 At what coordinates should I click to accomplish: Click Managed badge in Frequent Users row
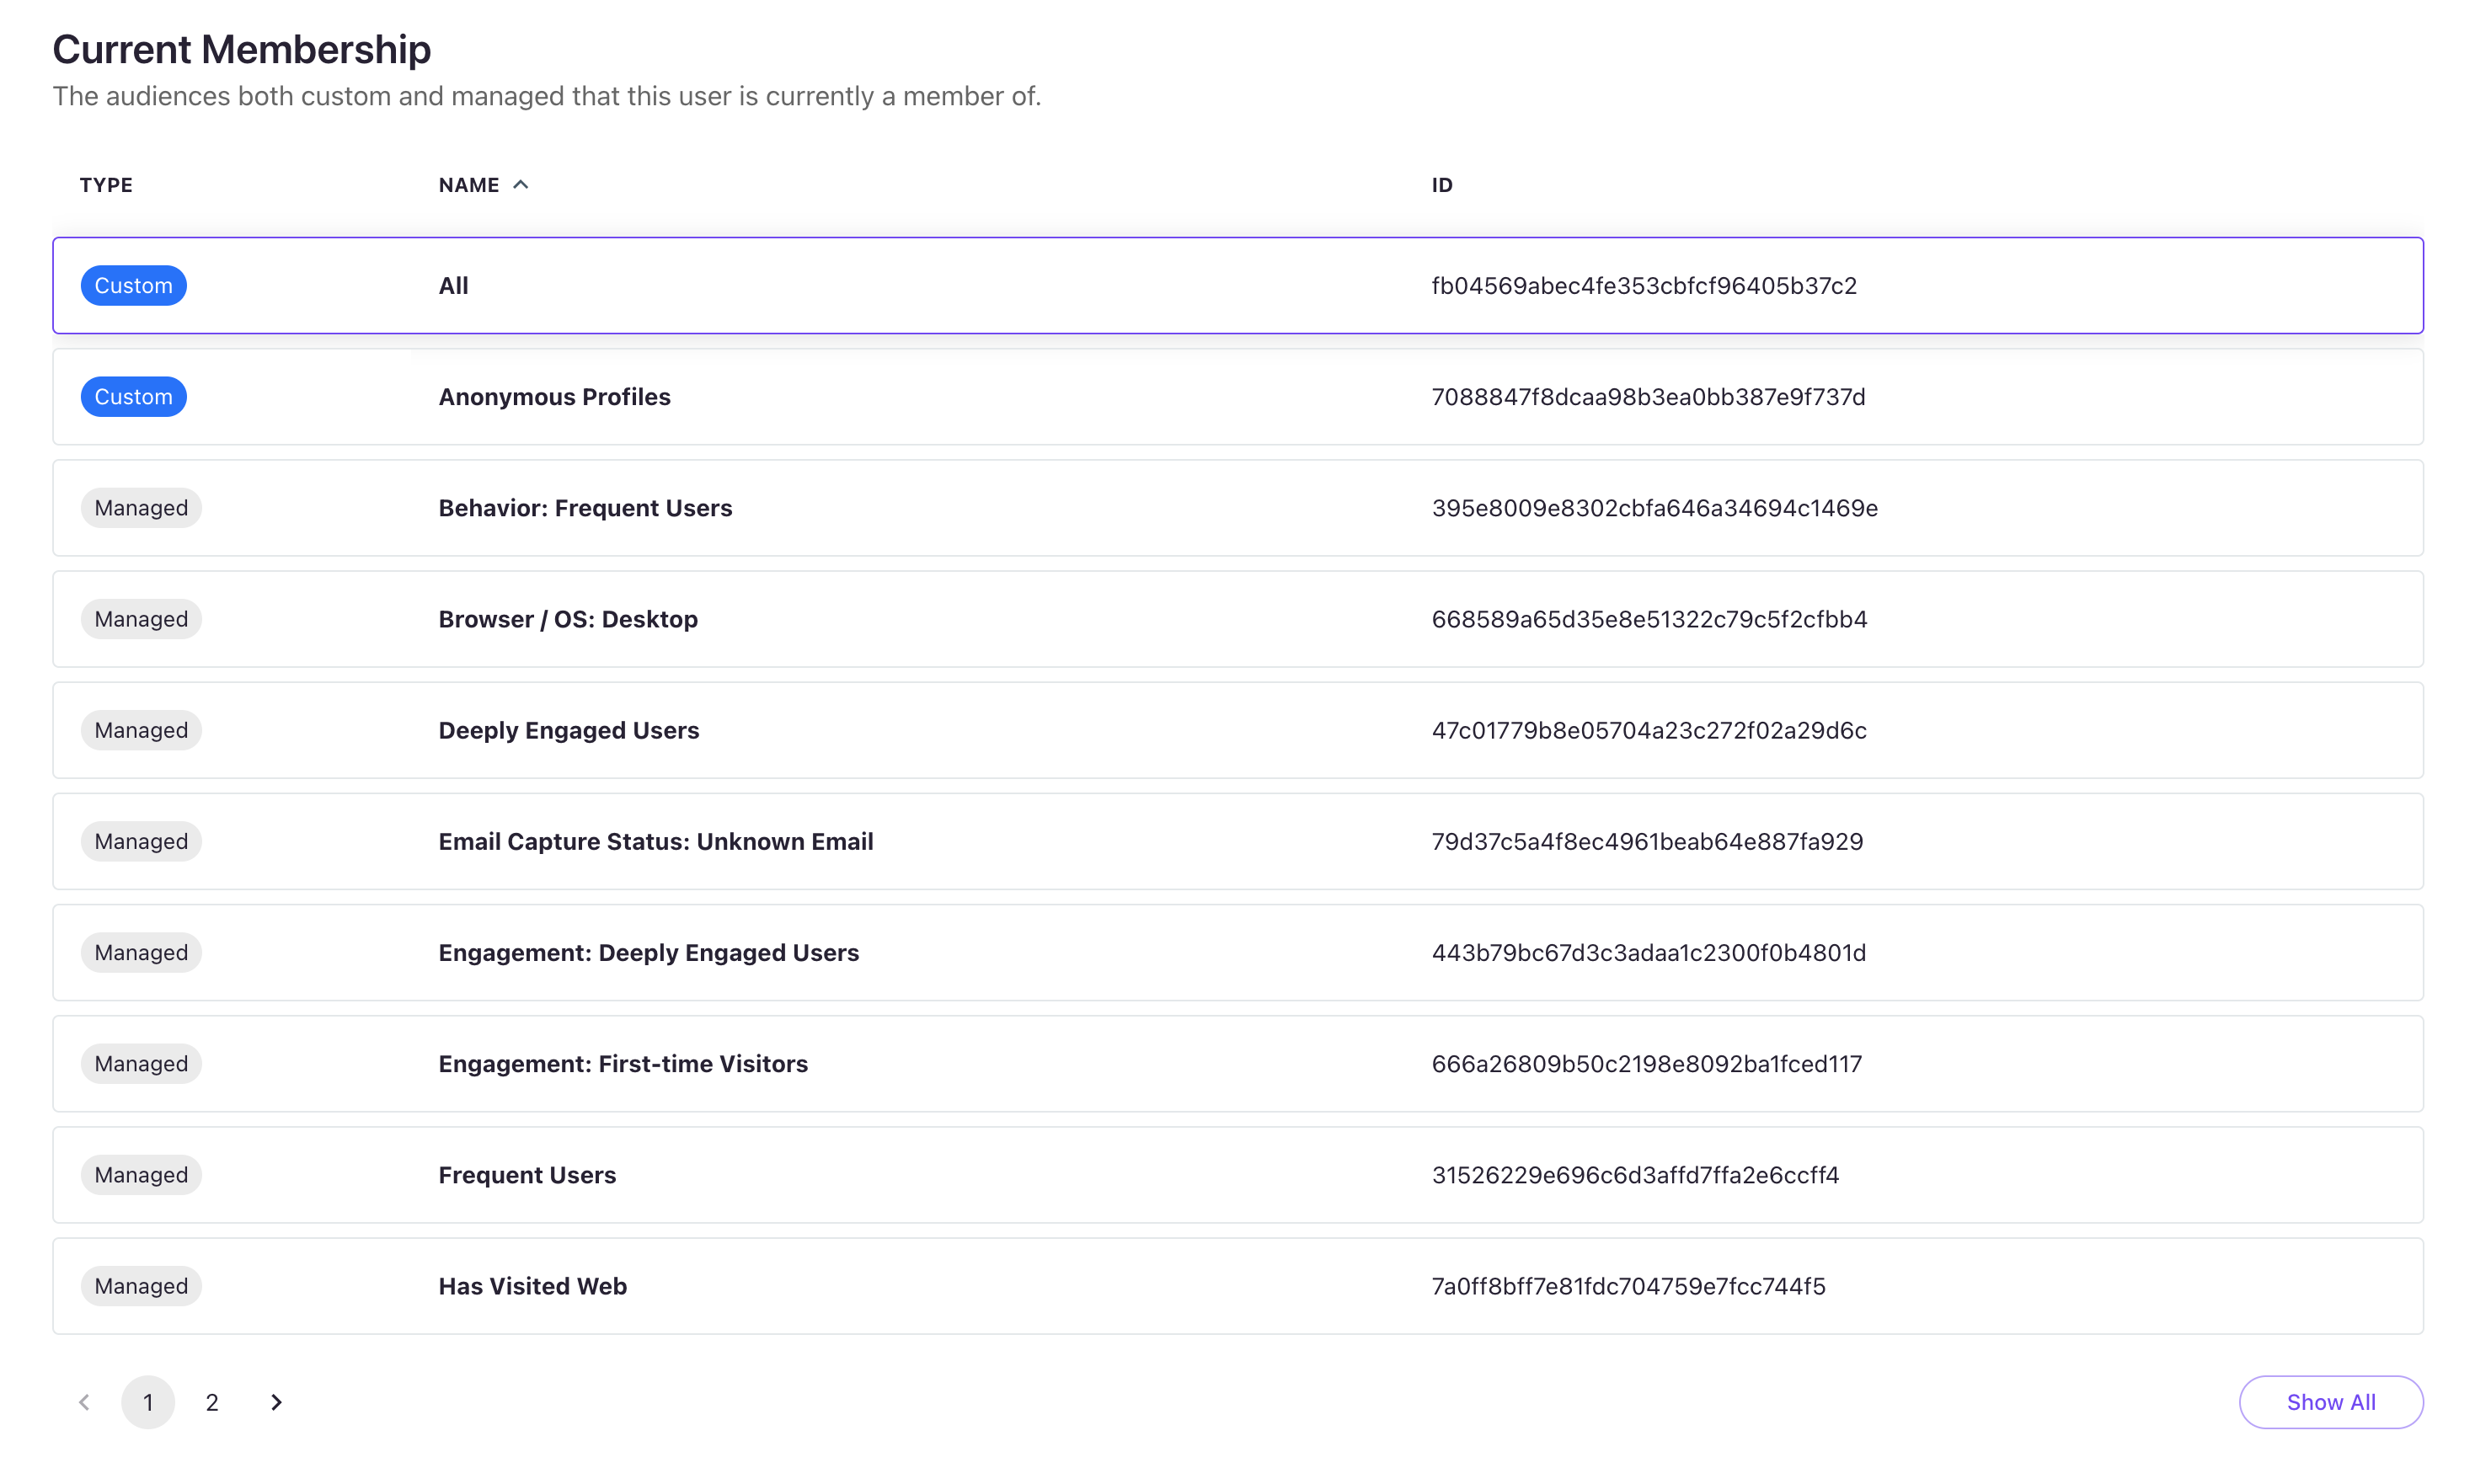click(141, 1175)
